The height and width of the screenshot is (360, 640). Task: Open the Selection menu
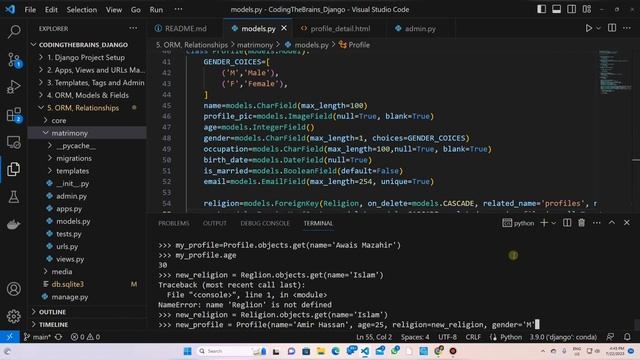[82, 9]
